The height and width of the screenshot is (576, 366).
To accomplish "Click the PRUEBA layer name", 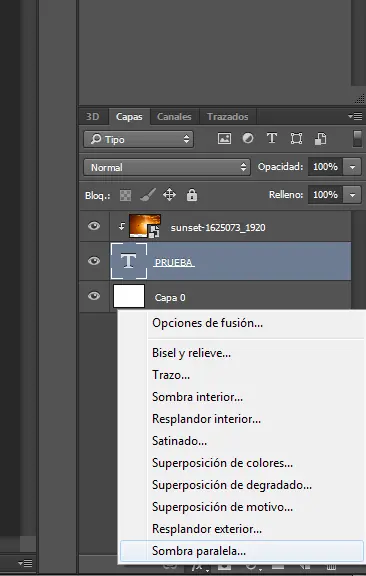I will coord(174,262).
